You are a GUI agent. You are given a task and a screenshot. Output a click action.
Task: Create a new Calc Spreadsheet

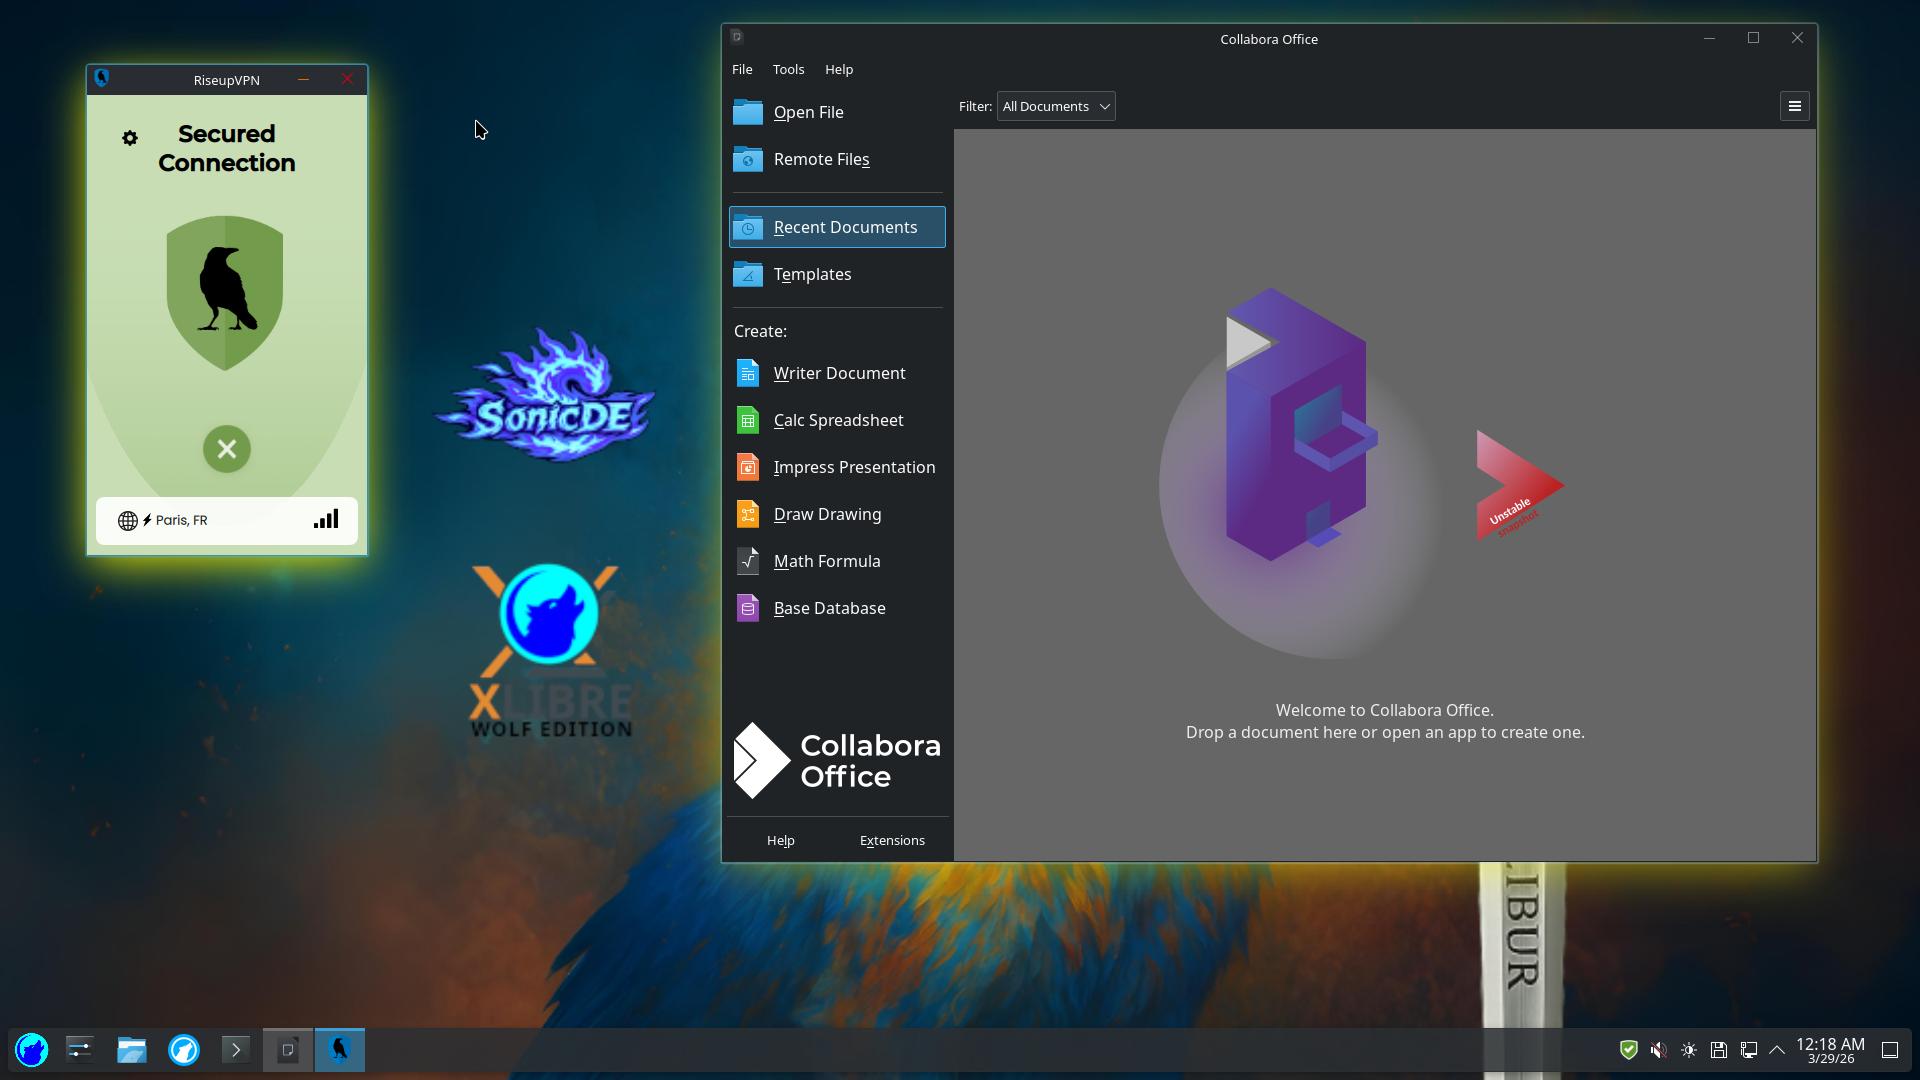837,420
